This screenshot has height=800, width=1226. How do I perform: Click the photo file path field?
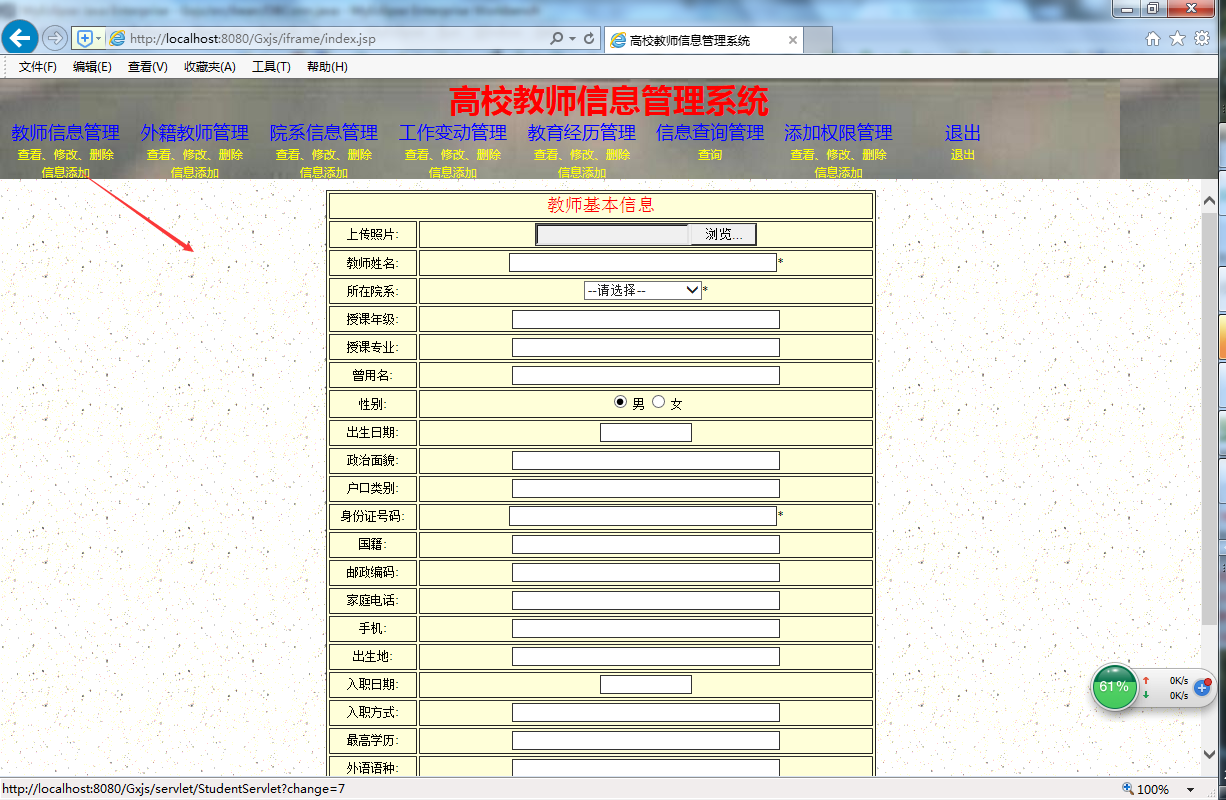click(612, 234)
